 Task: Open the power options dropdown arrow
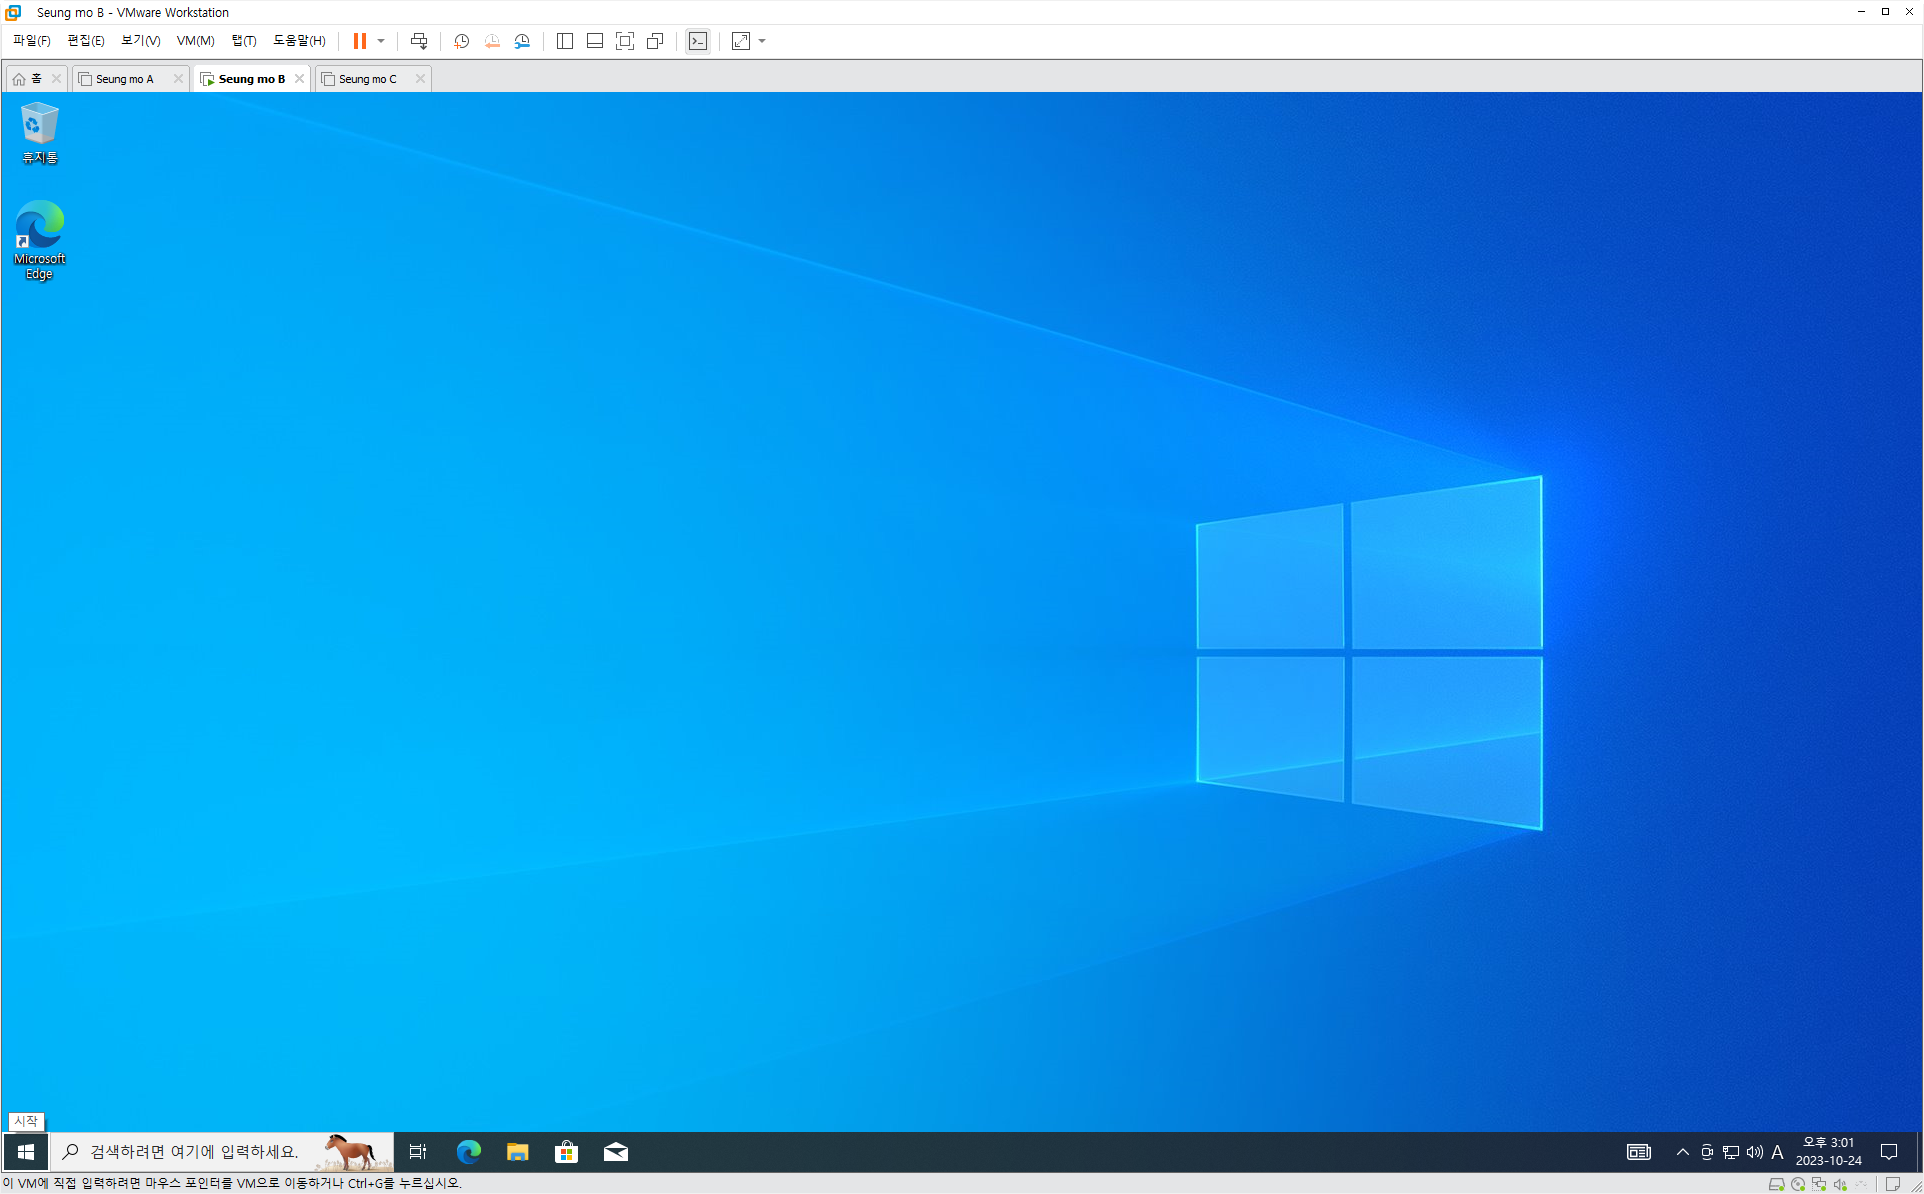(x=381, y=41)
